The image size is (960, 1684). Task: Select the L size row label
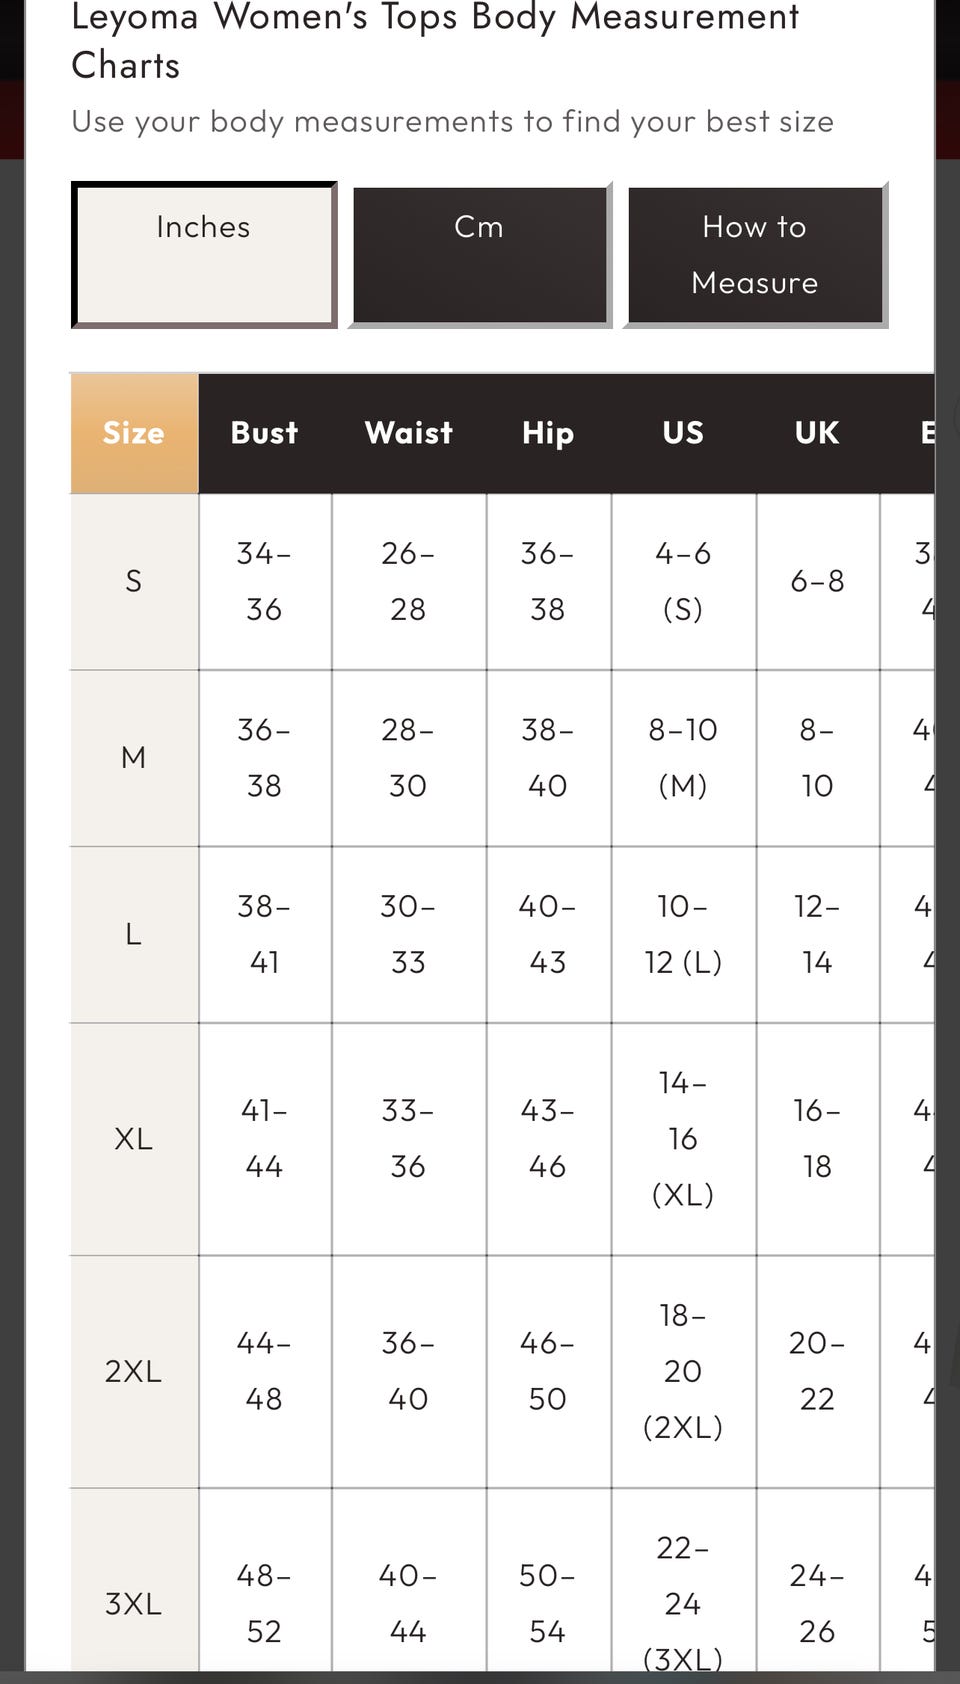[134, 934]
